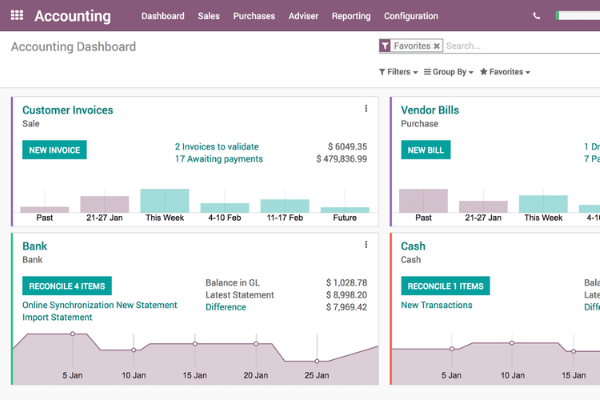Viewport: 600px width, 400px height.
Task: Expand the Group By dropdown
Action: (x=449, y=72)
